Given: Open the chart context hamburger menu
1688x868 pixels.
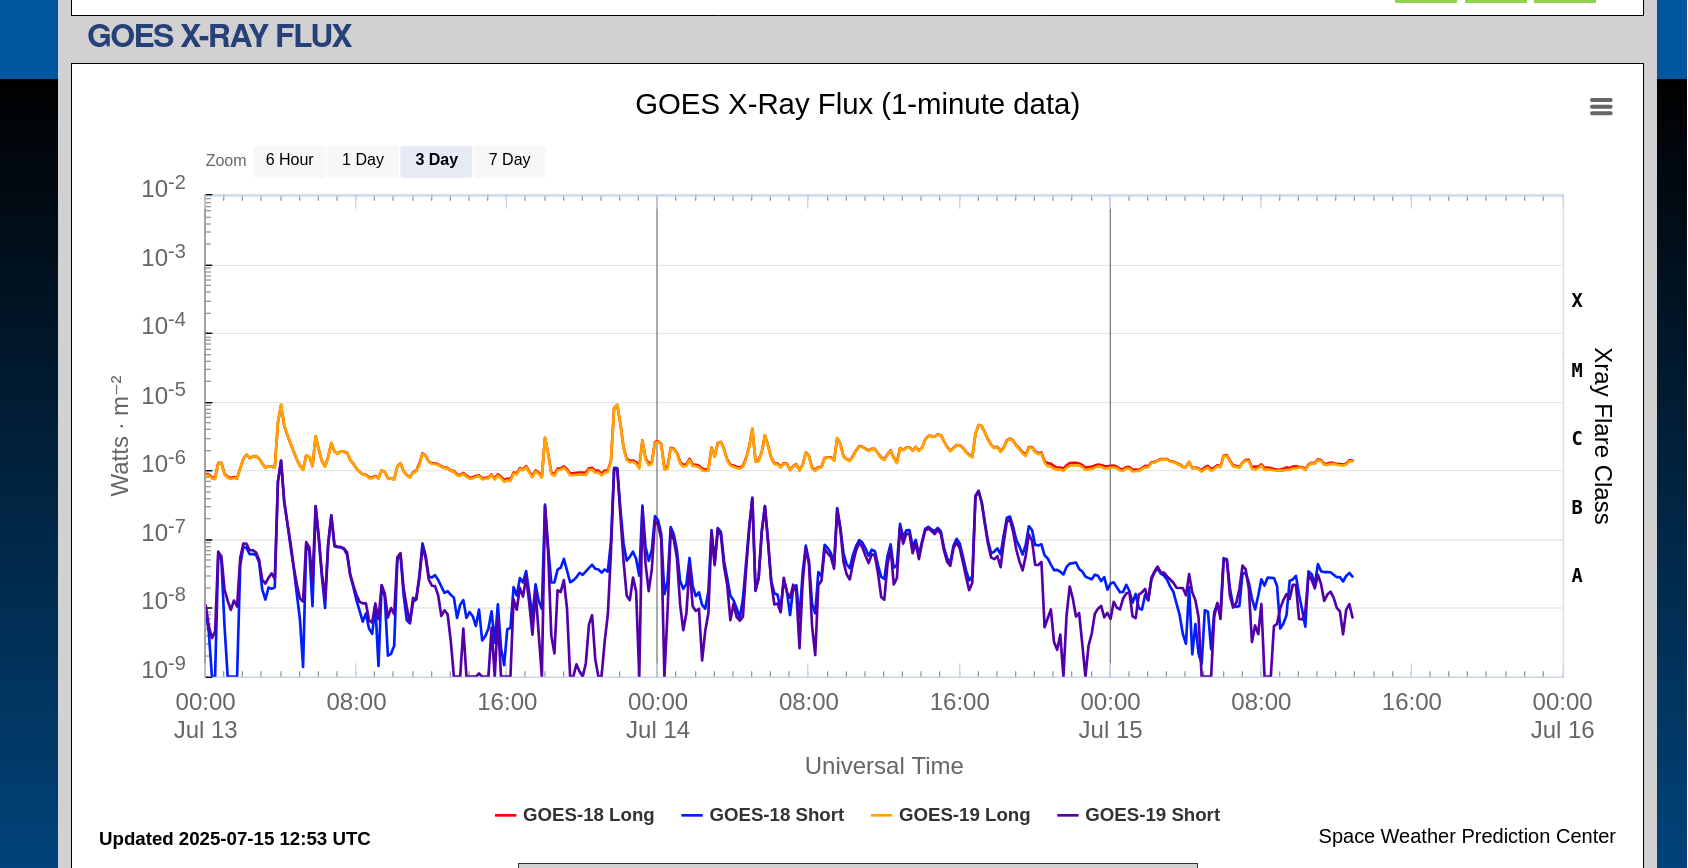Looking at the screenshot, I should click(x=1601, y=107).
